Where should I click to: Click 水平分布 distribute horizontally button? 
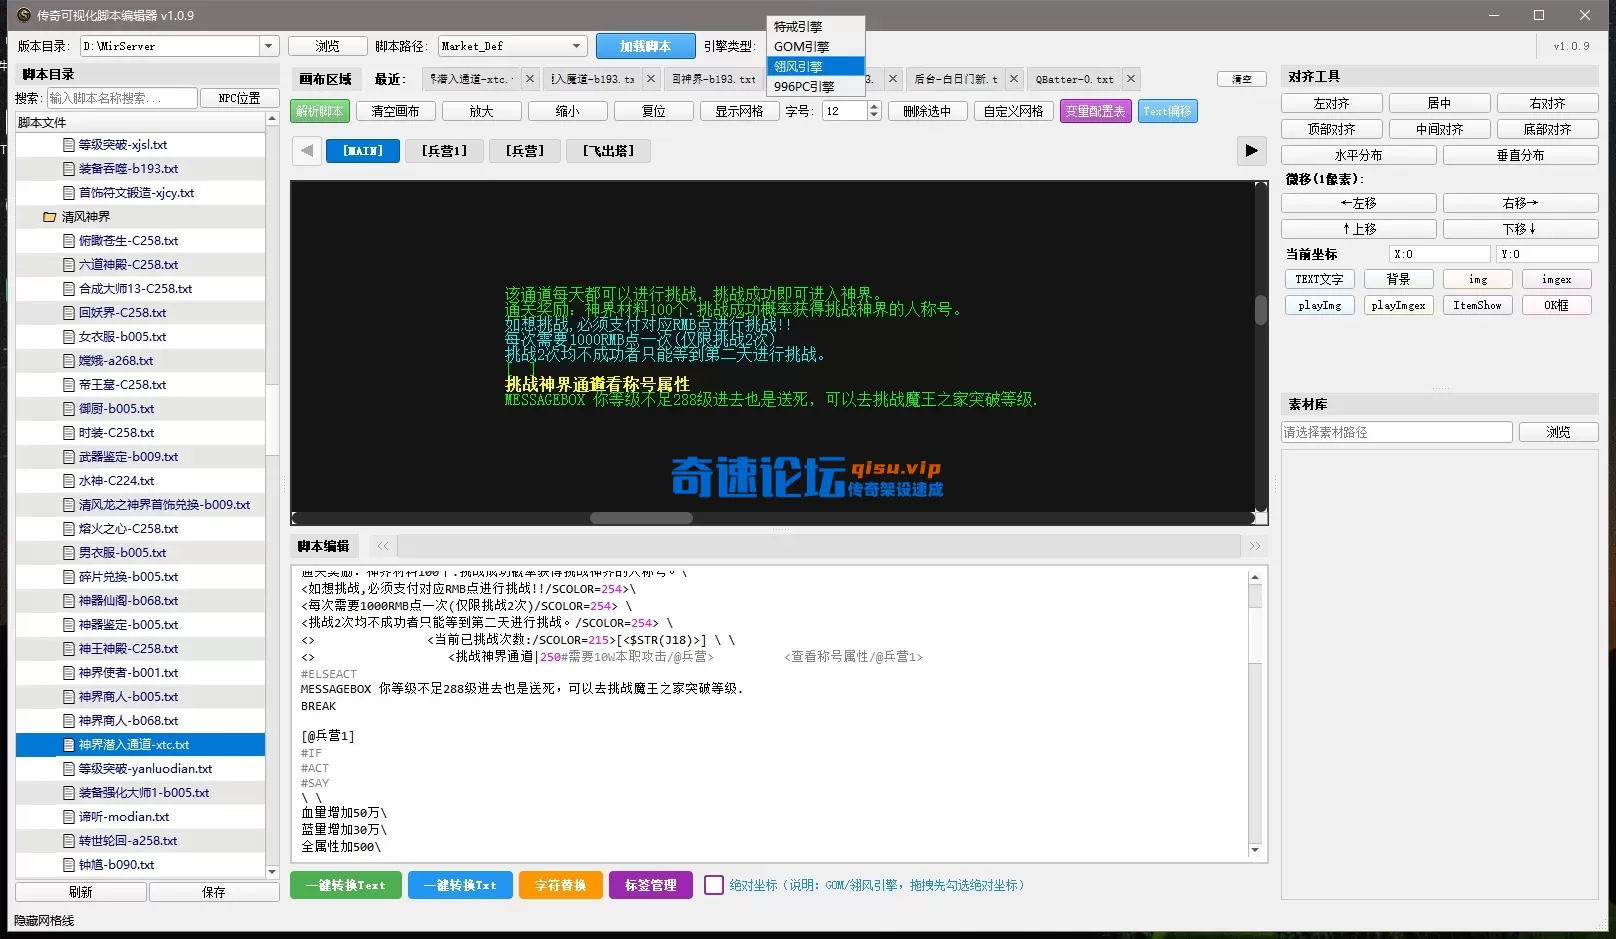[1358, 155]
